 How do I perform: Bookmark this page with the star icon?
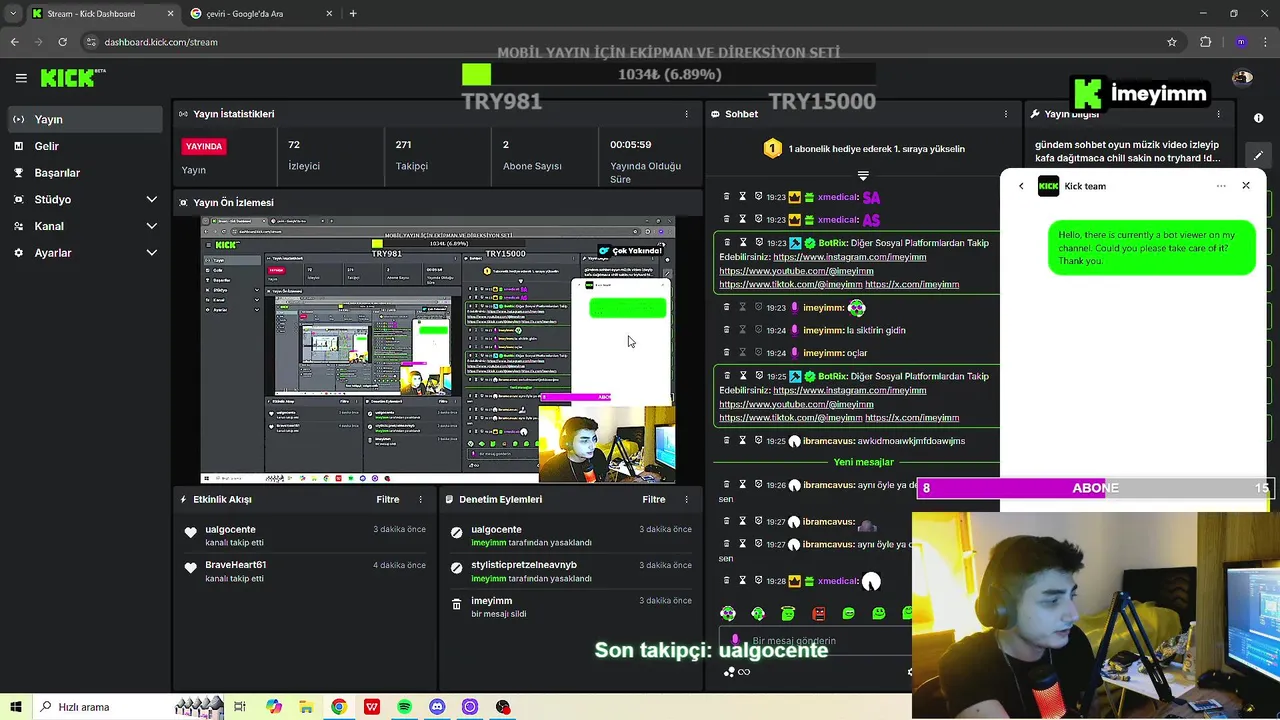1172,42
